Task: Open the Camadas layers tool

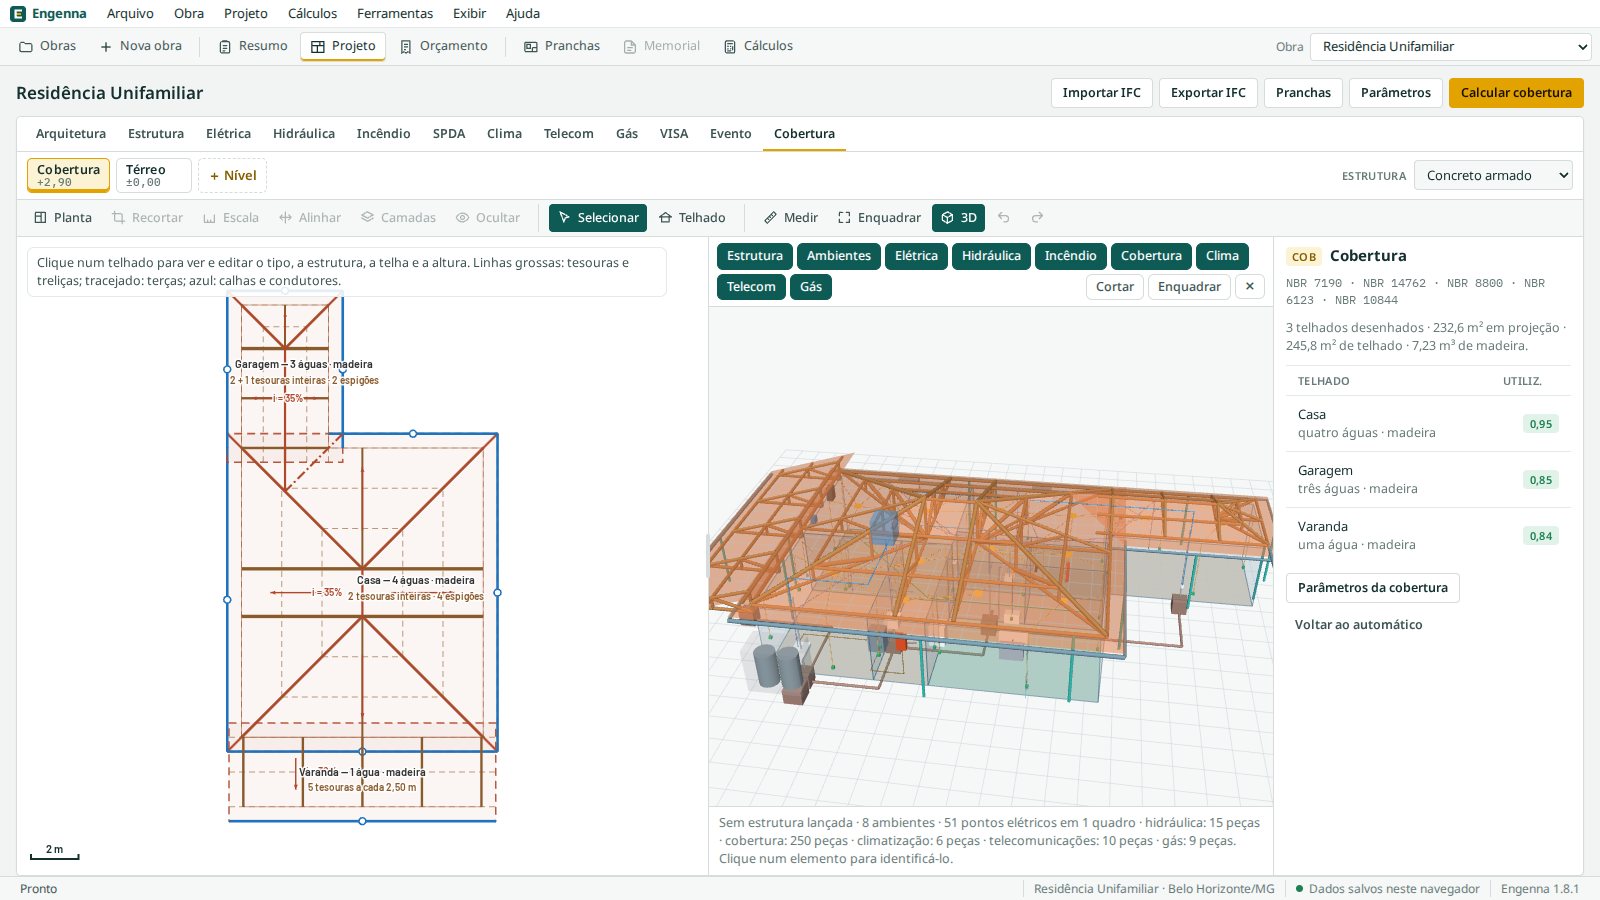Action: coord(398,218)
